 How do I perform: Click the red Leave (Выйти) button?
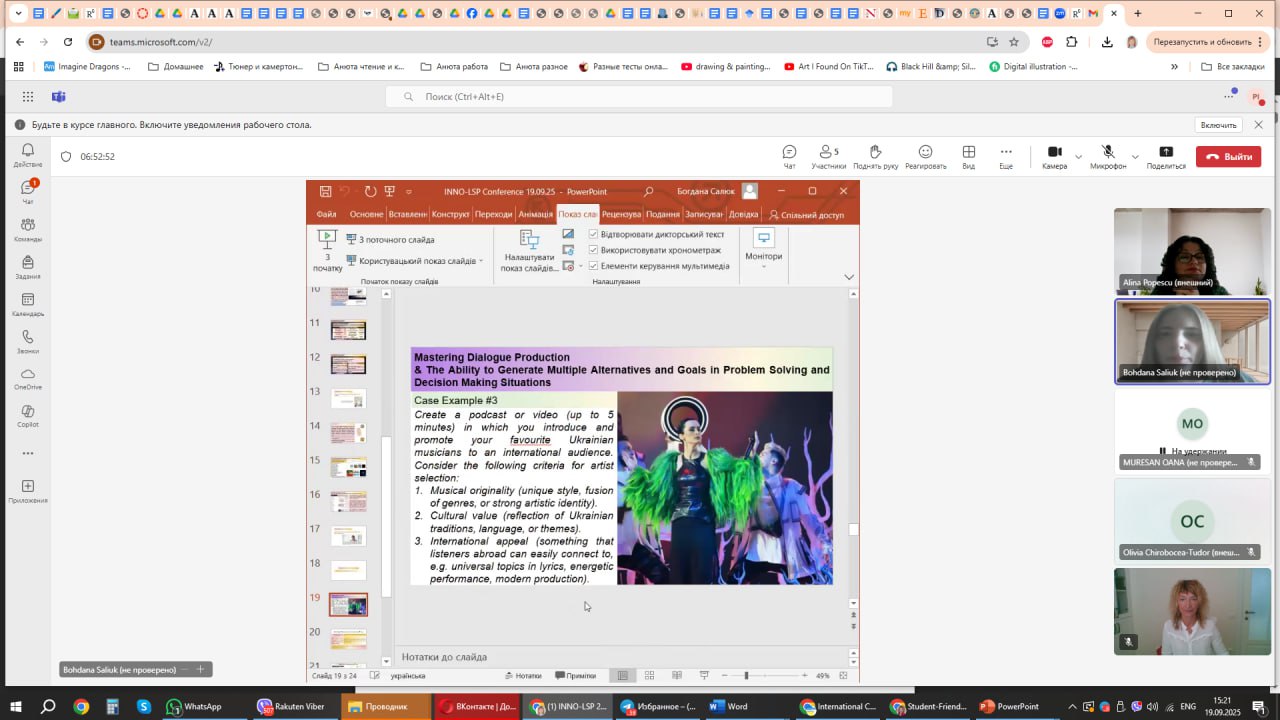(x=1228, y=157)
